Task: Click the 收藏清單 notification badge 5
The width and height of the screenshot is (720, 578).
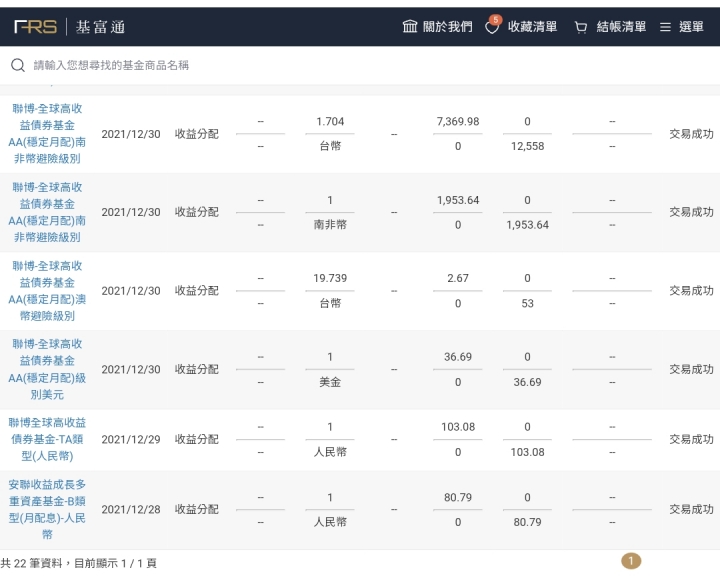Action: (495, 20)
